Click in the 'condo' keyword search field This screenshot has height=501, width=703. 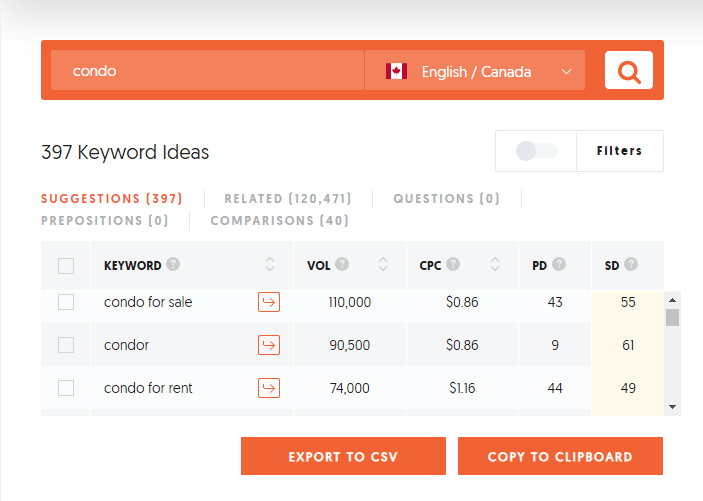click(x=207, y=71)
